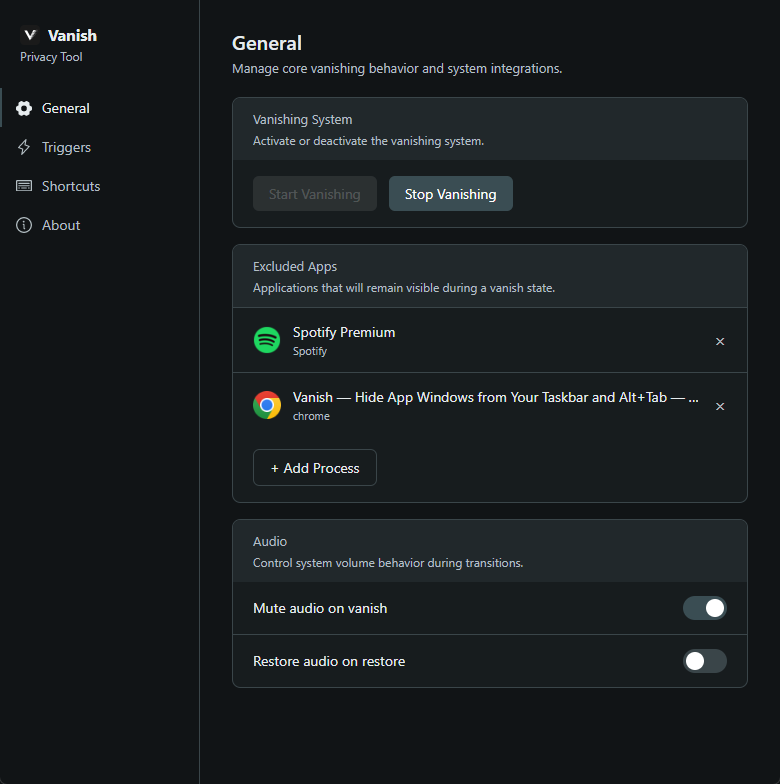Click the Vanish app name in the sidebar
Viewport: 780px width, 784px height.
pyautogui.click(x=72, y=36)
